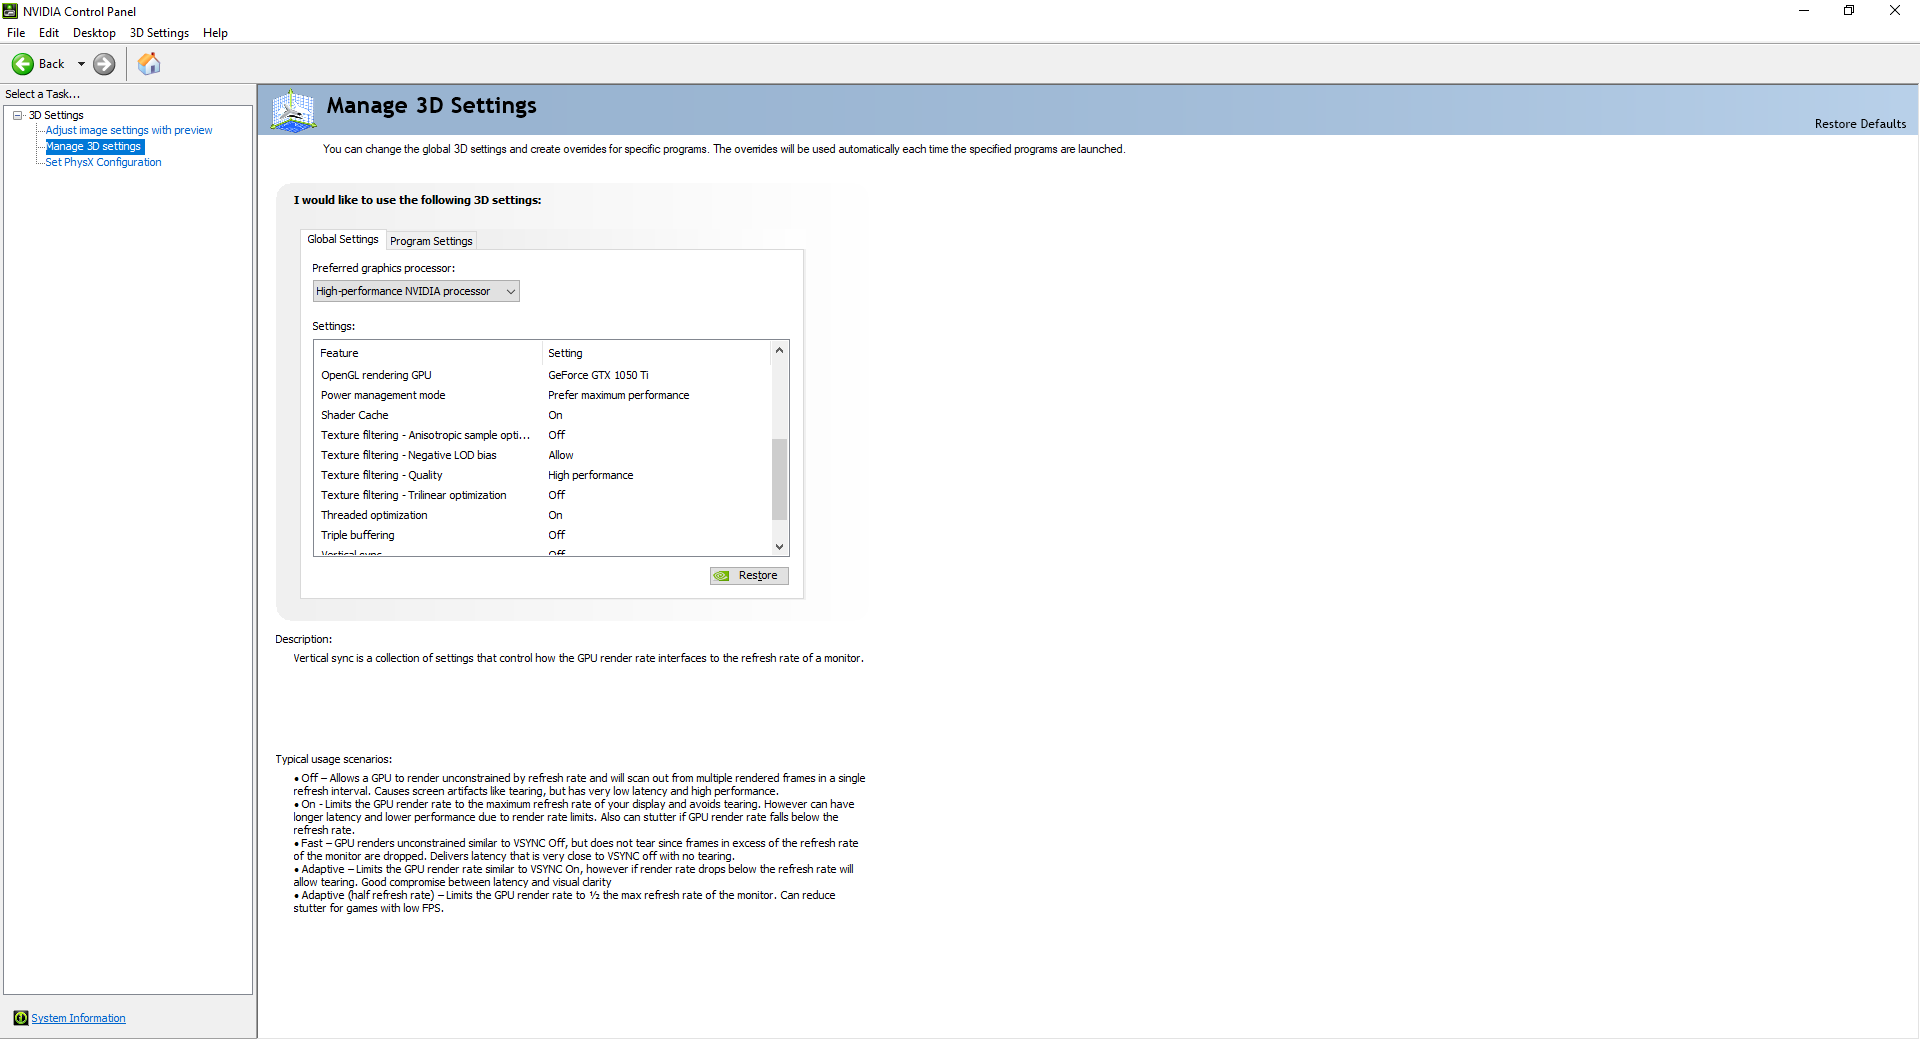Open the Preferred graphics processor dropdown
The height and width of the screenshot is (1040, 1920).
(x=416, y=291)
